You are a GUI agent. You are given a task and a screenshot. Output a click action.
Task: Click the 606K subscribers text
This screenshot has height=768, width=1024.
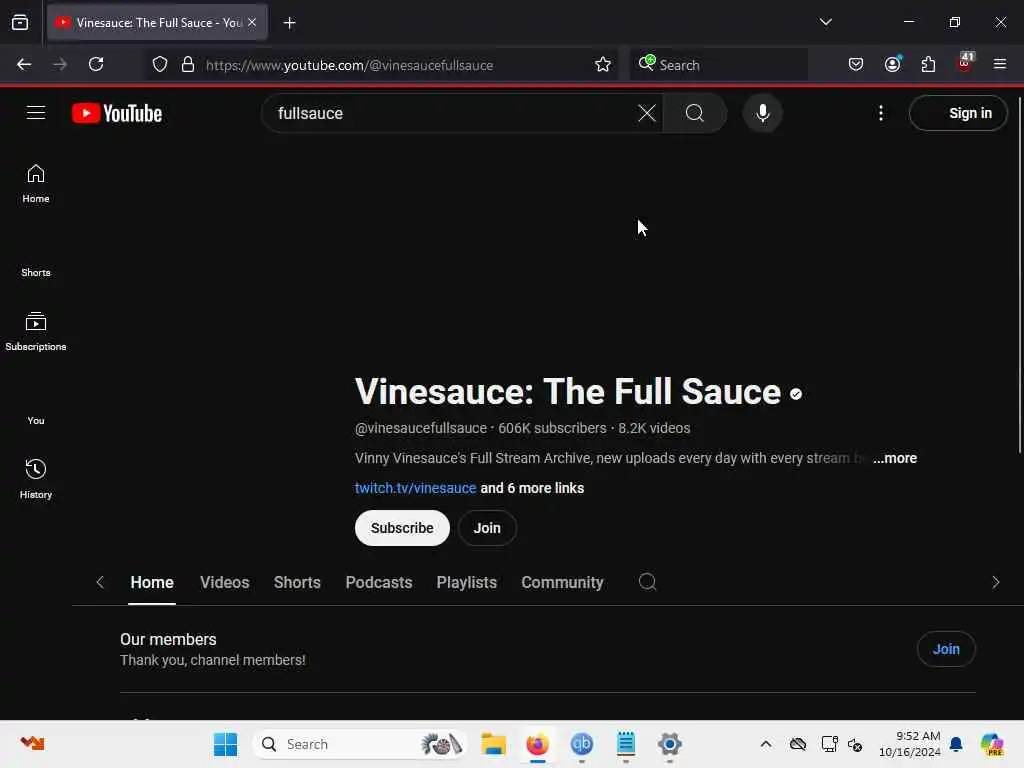[x=552, y=428]
